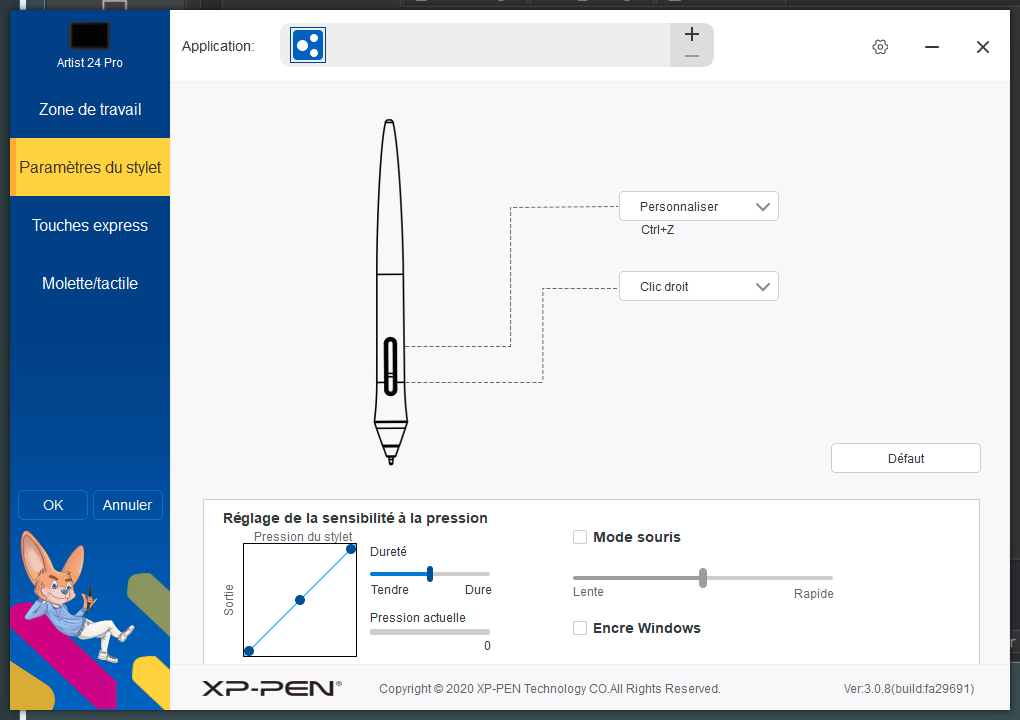Select the blue application icon in the Application bar
Screen dimensions: 1020x720
pyautogui.click(x=308, y=45)
